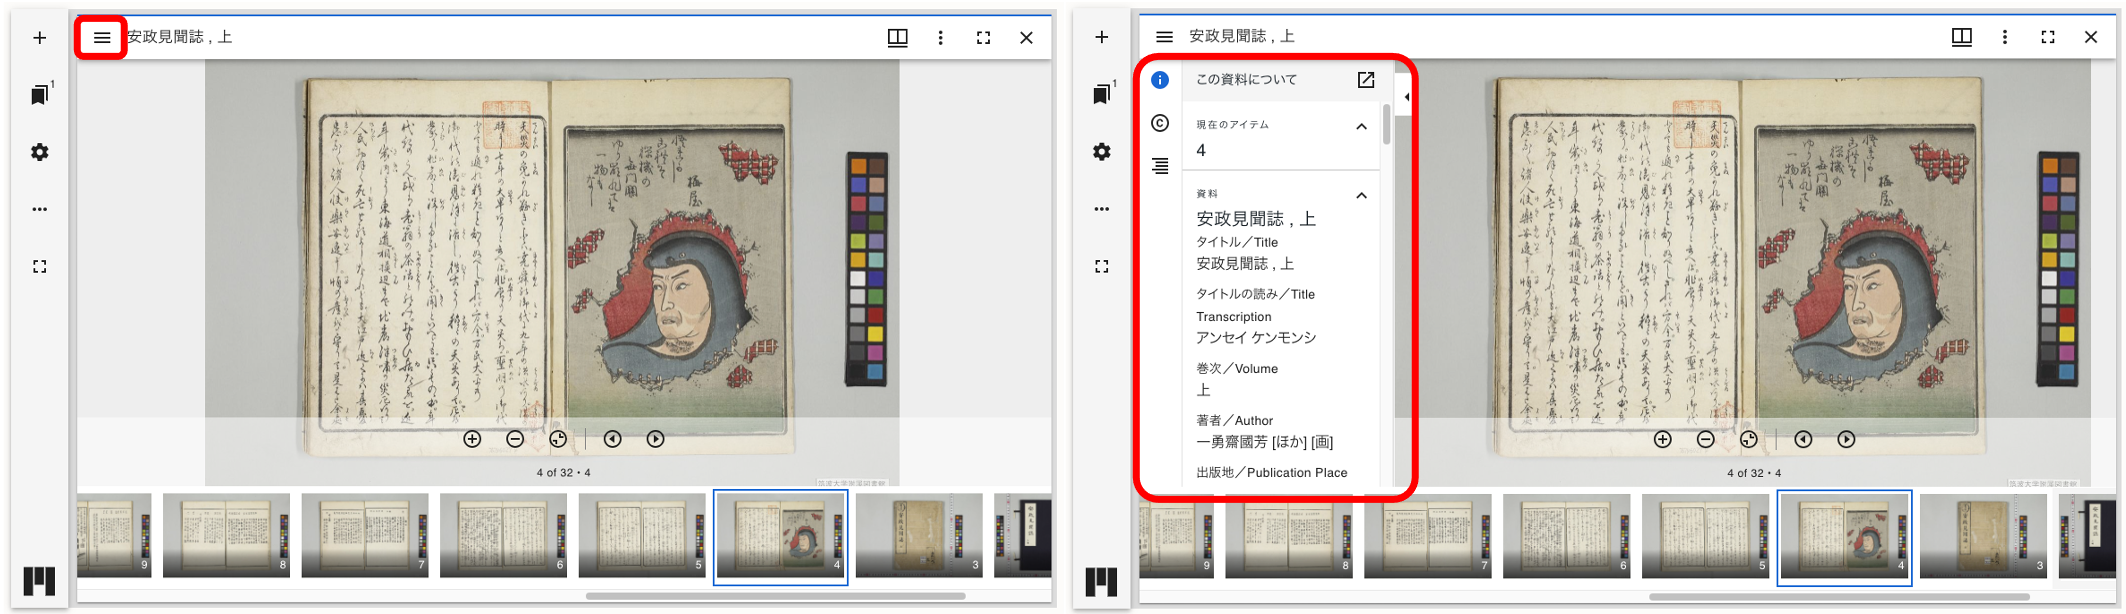The width and height of the screenshot is (2126, 614).
Task: Select thumbnail number 6 in the left viewer
Action: pos(503,534)
